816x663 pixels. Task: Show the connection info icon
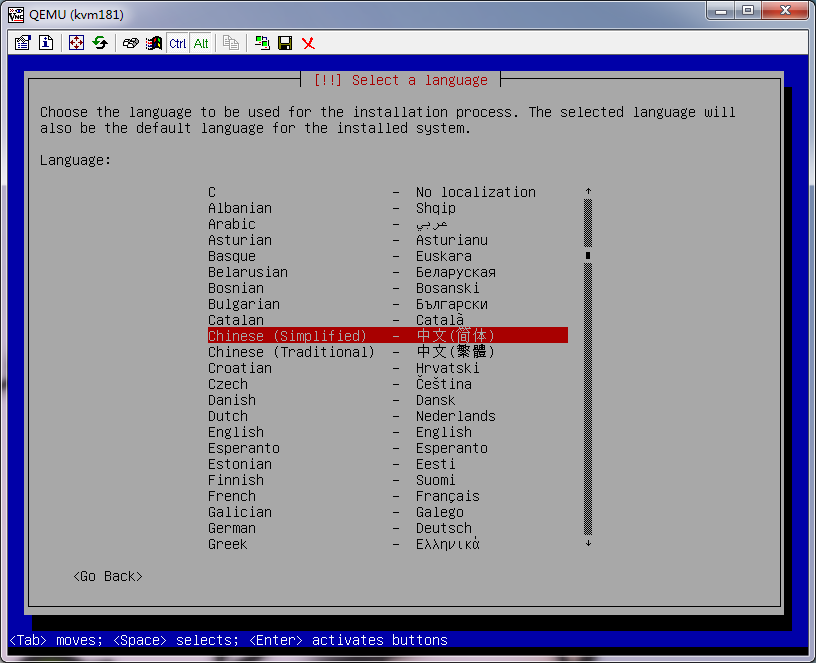46,43
